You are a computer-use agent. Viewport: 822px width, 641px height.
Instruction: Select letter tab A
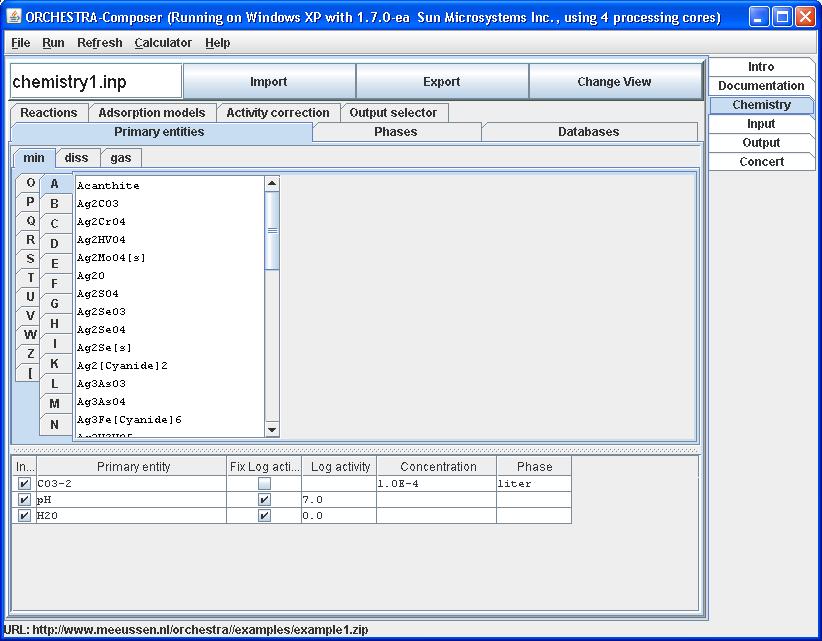click(55, 184)
